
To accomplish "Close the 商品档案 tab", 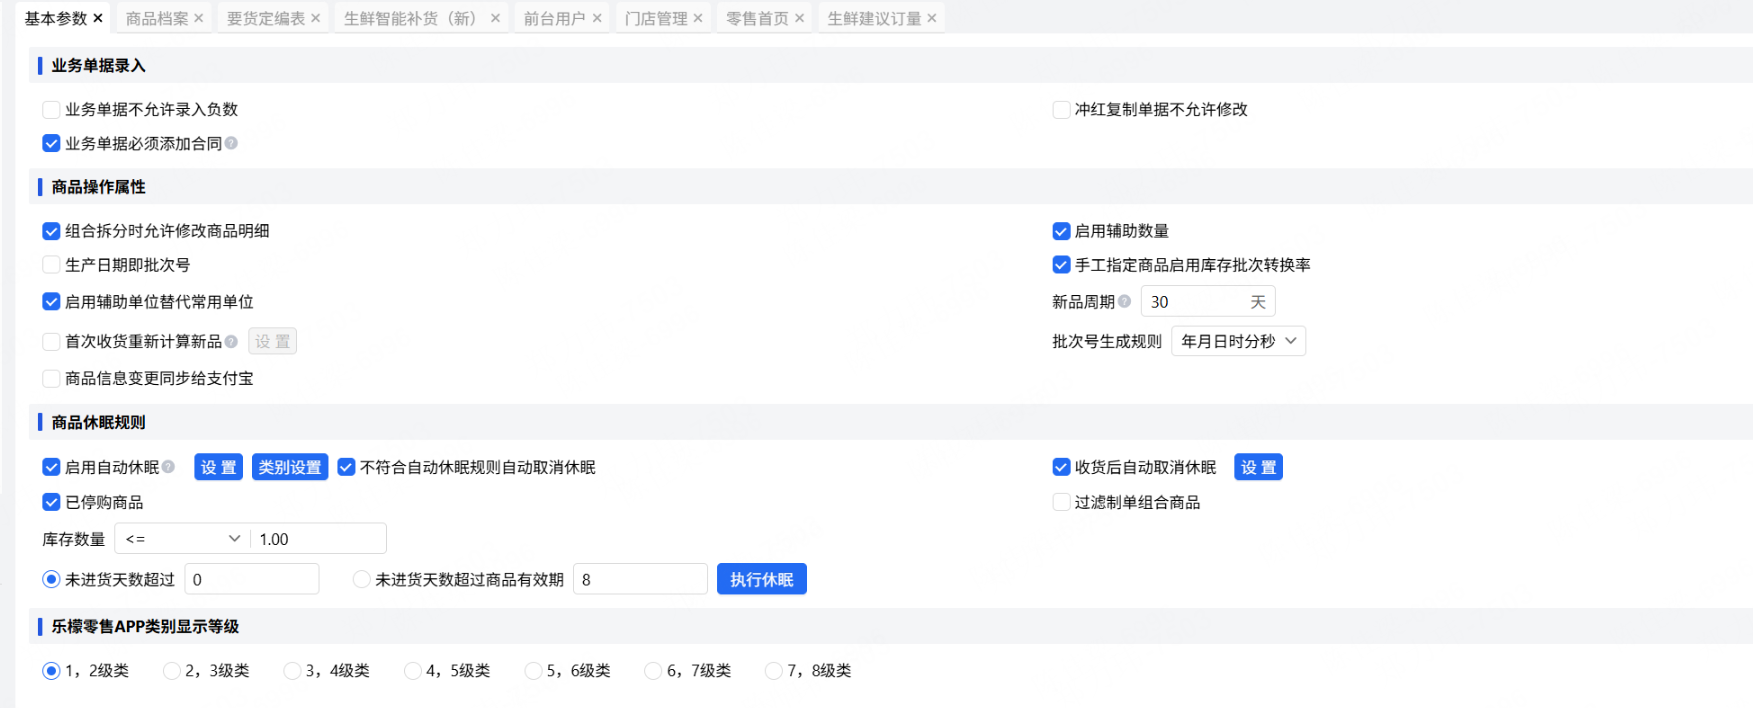I will pos(199,18).
